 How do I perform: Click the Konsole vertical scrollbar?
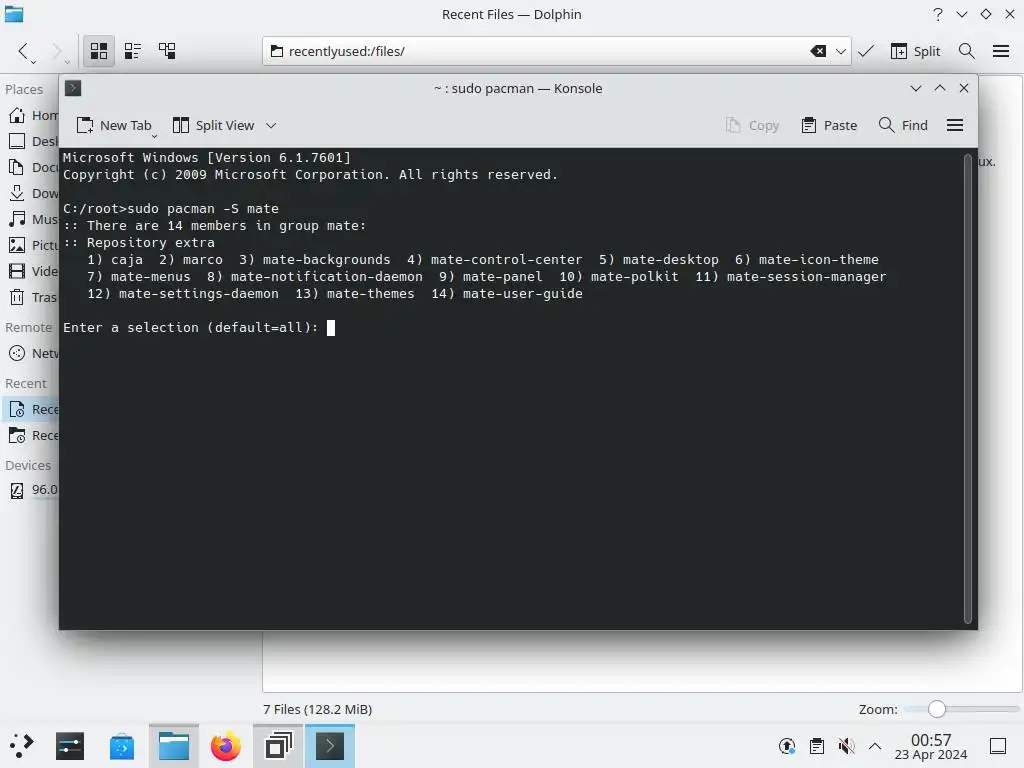click(968, 389)
